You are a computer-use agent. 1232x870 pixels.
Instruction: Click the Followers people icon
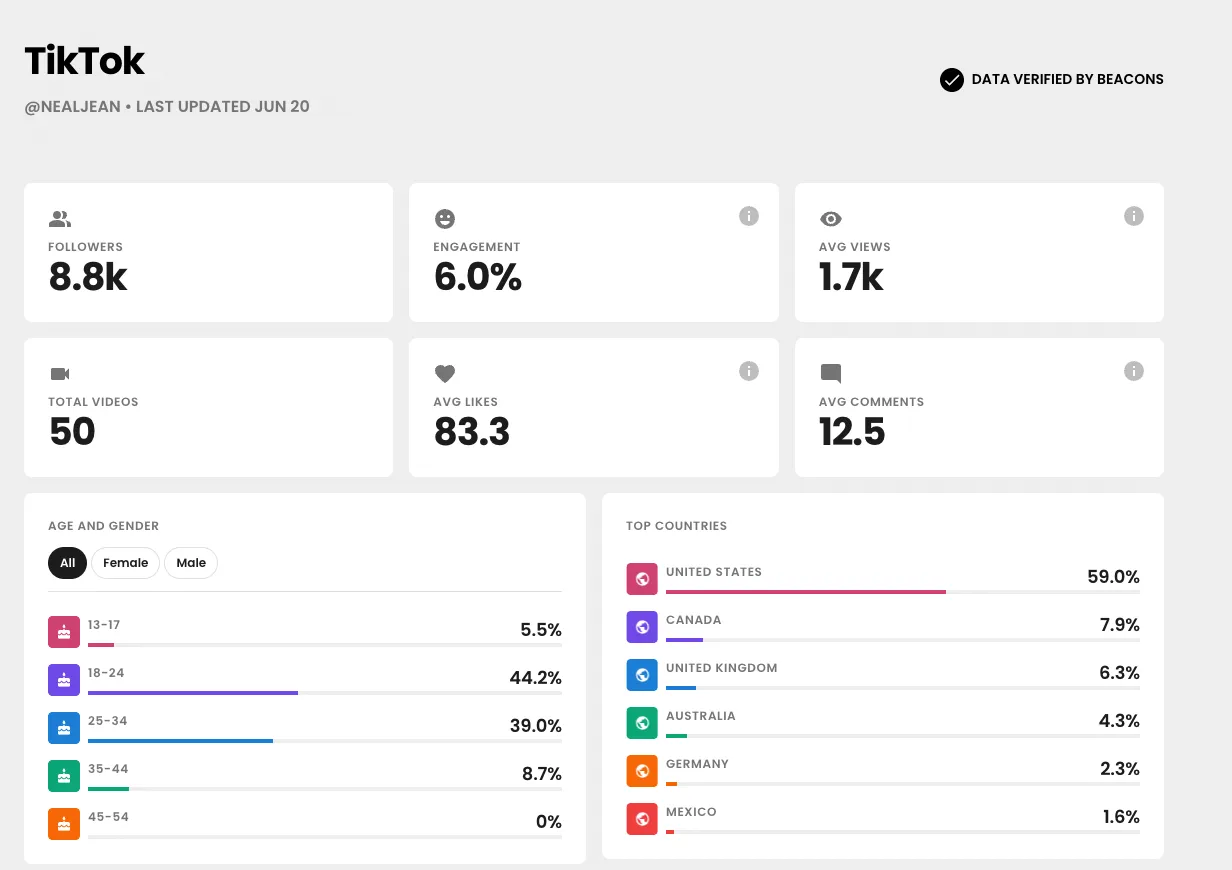(60, 219)
